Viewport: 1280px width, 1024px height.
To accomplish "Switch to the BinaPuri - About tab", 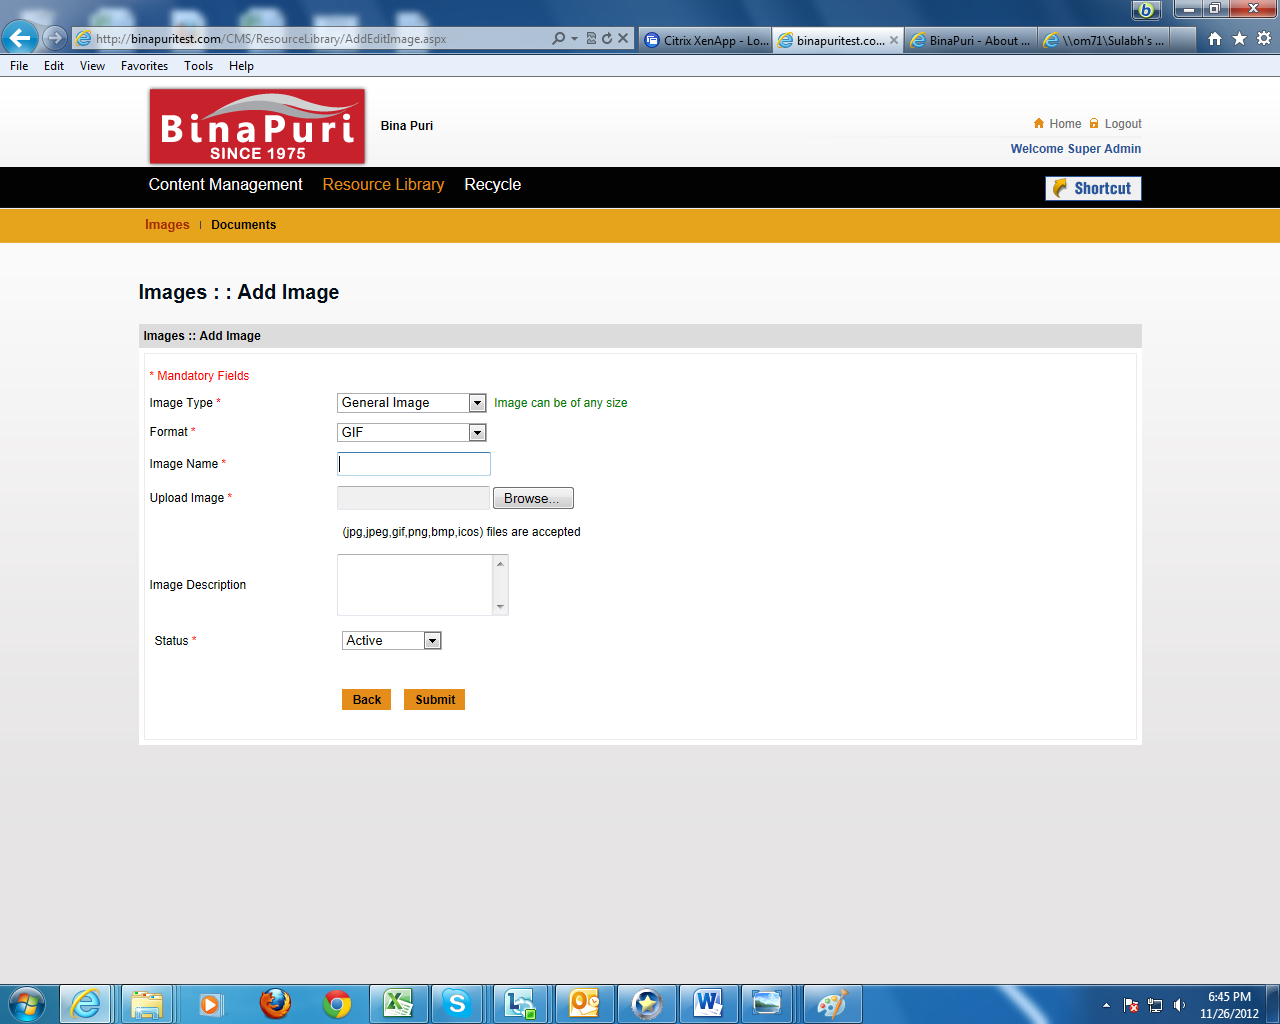I will pos(971,40).
